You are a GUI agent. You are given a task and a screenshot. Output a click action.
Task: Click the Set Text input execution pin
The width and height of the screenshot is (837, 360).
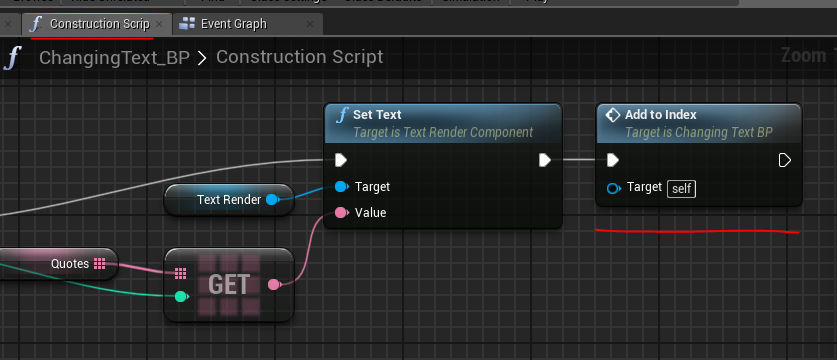click(341, 160)
